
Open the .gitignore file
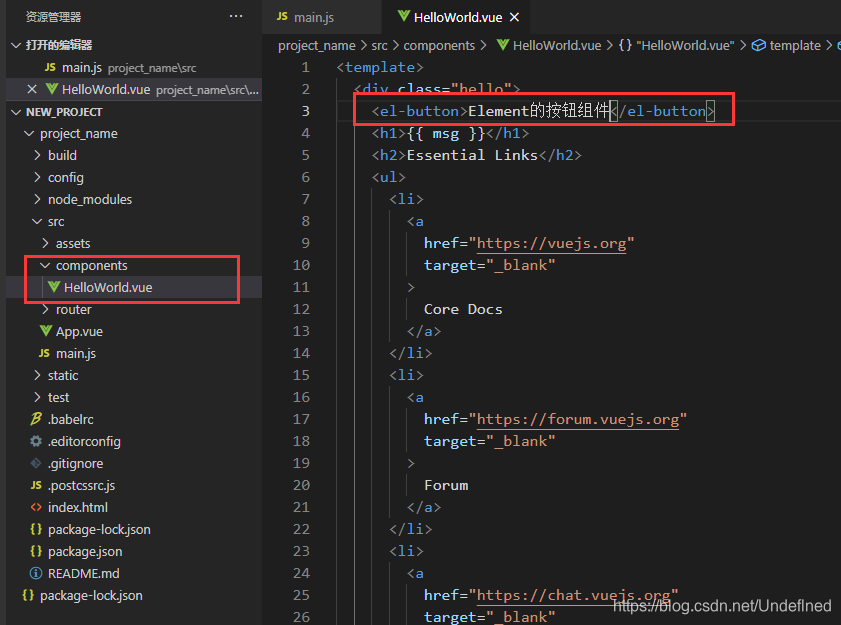[134, 464]
